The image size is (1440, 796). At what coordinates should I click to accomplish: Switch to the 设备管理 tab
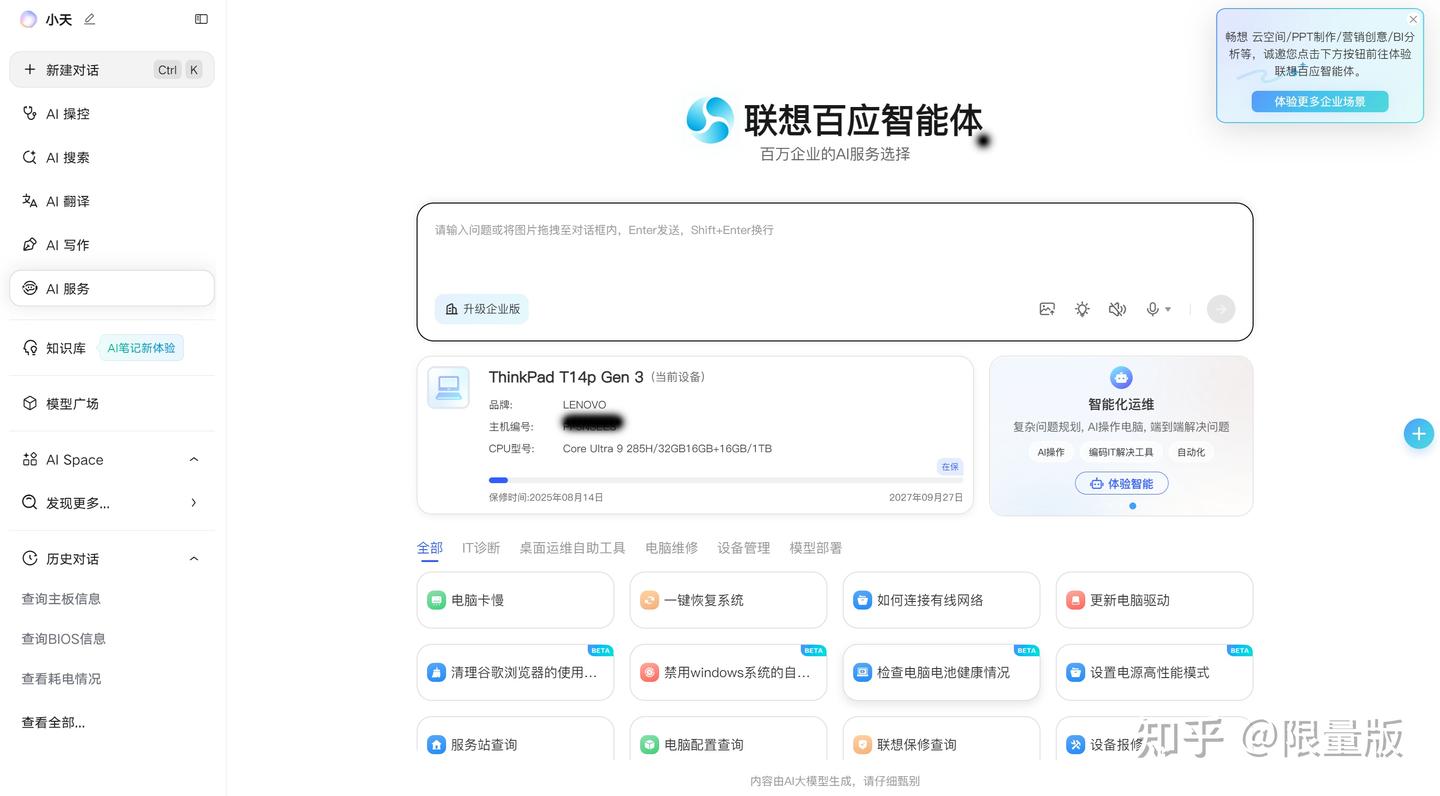pyautogui.click(x=743, y=548)
